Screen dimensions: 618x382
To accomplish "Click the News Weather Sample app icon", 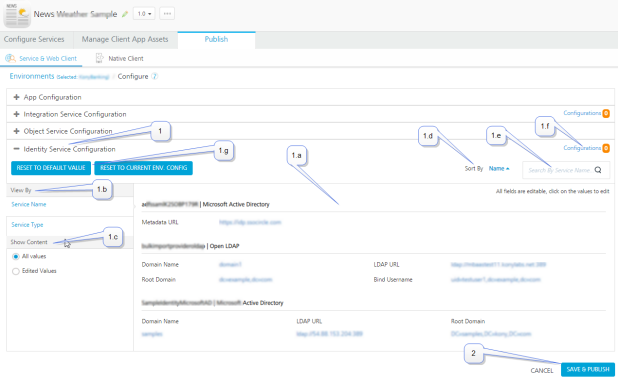I will click(x=17, y=15).
